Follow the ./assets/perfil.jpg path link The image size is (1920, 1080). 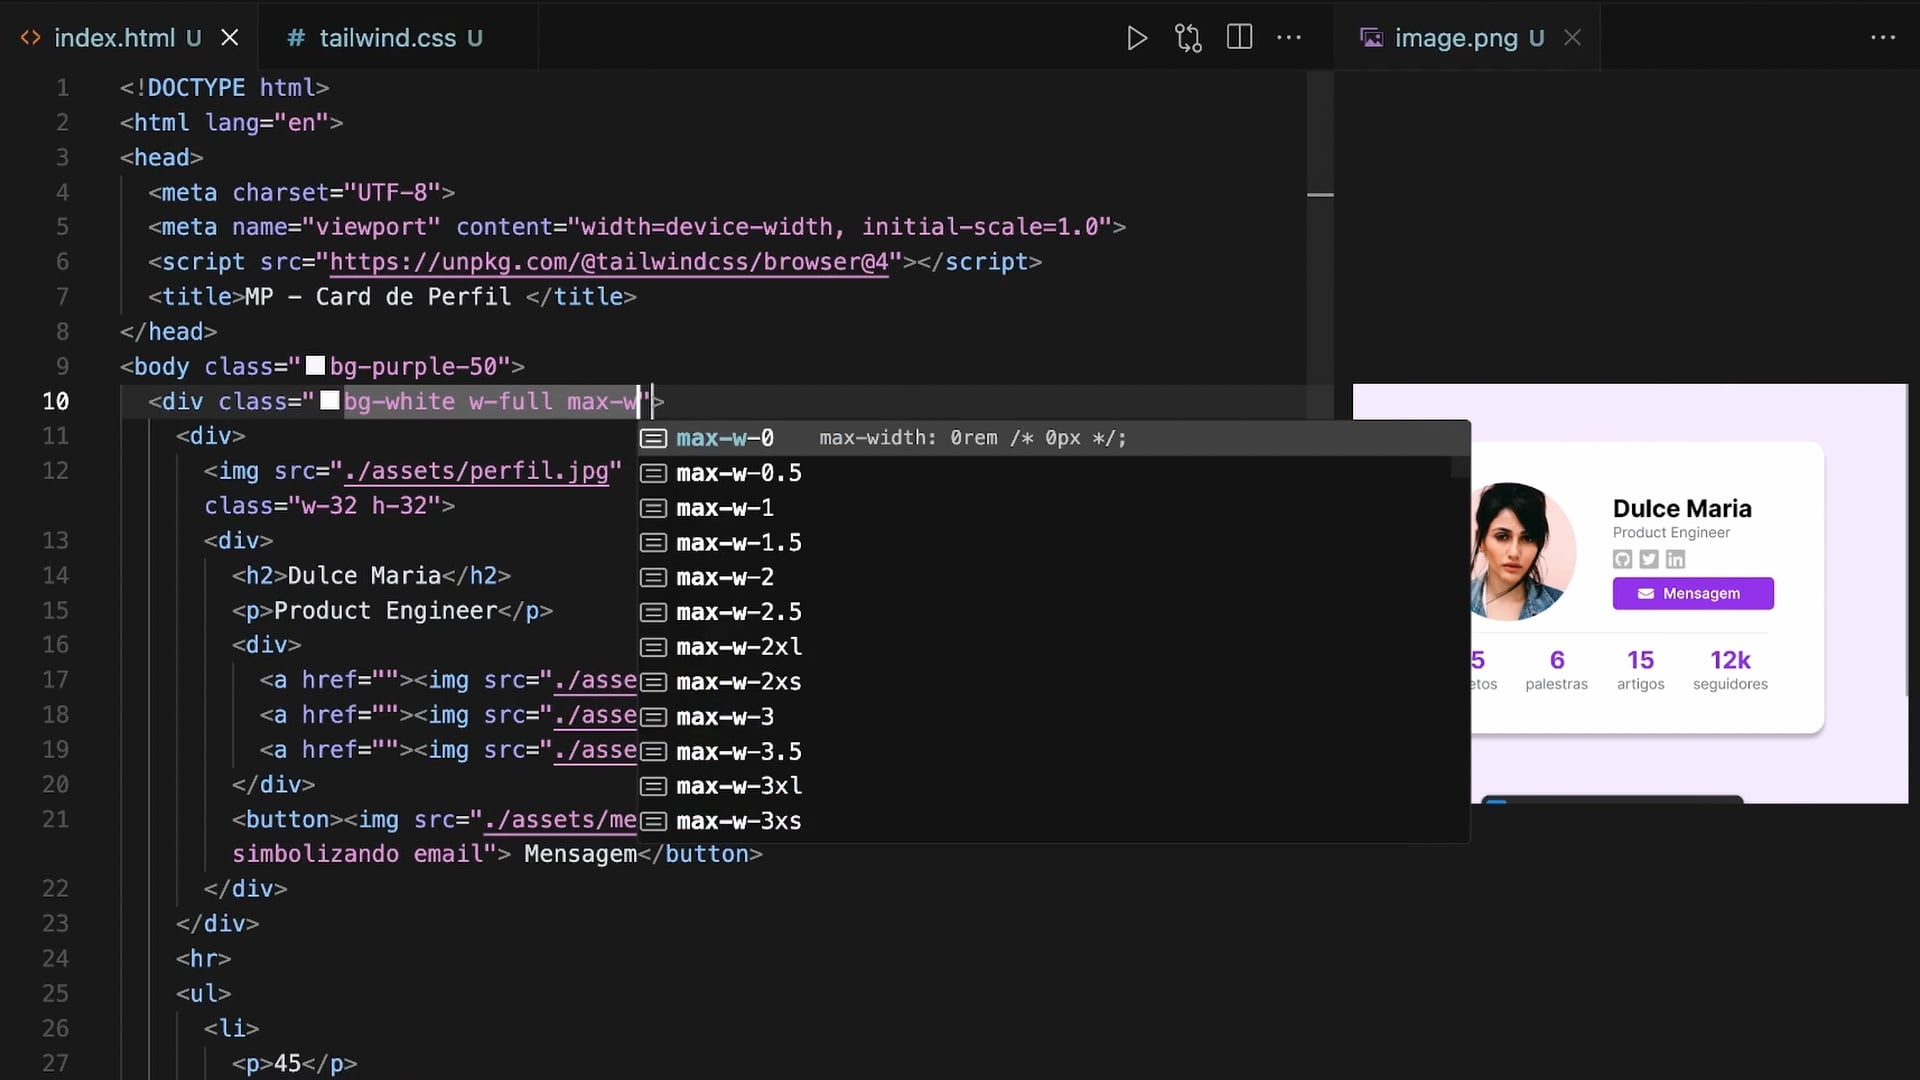point(476,471)
